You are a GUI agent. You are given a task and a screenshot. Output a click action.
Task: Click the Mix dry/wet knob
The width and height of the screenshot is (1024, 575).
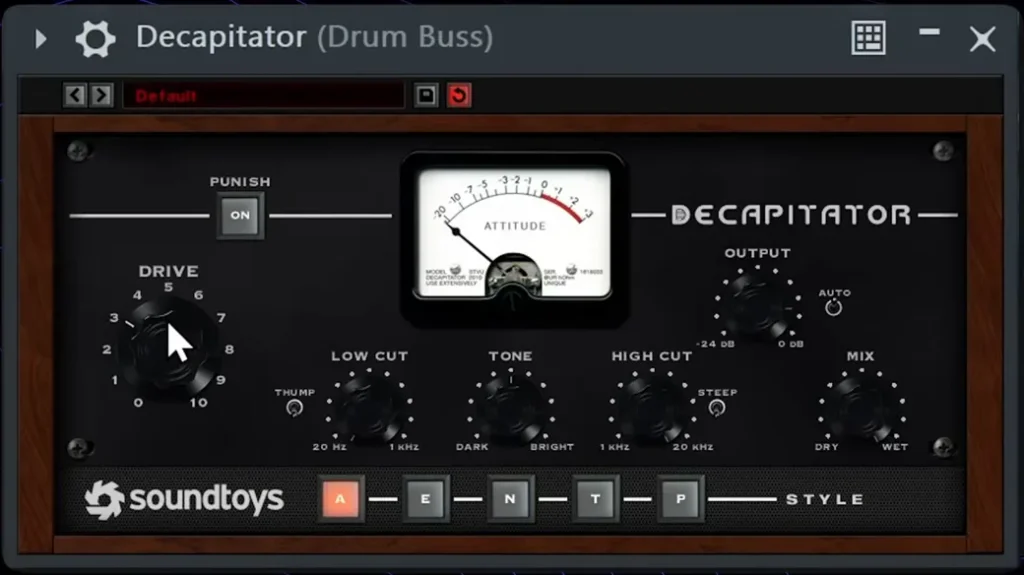(861, 410)
